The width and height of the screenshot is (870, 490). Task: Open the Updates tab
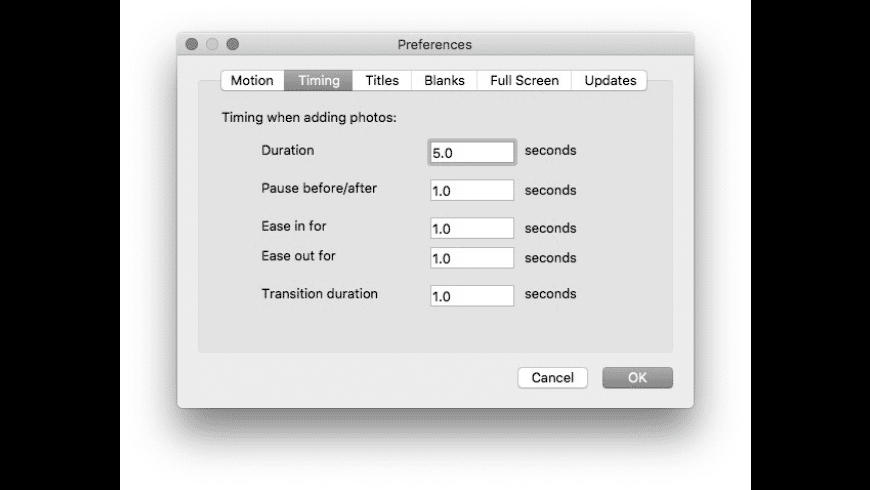click(610, 81)
